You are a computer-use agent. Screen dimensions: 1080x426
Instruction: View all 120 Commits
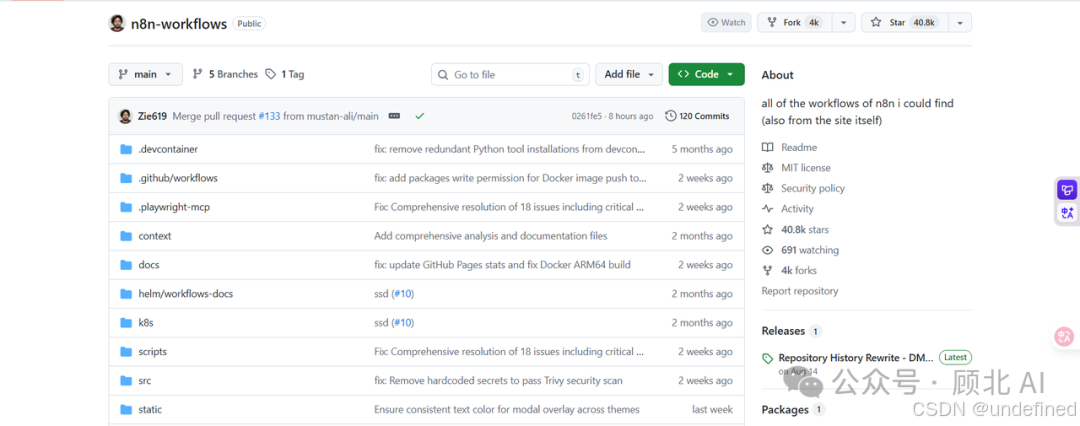pos(697,116)
